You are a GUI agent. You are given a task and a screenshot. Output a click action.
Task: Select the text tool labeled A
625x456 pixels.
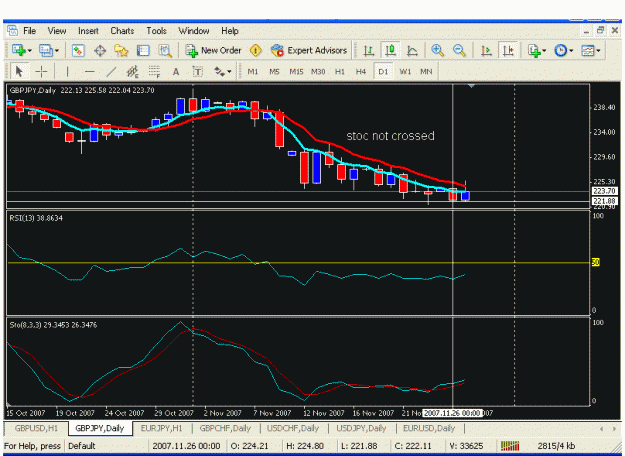tap(176, 72)
